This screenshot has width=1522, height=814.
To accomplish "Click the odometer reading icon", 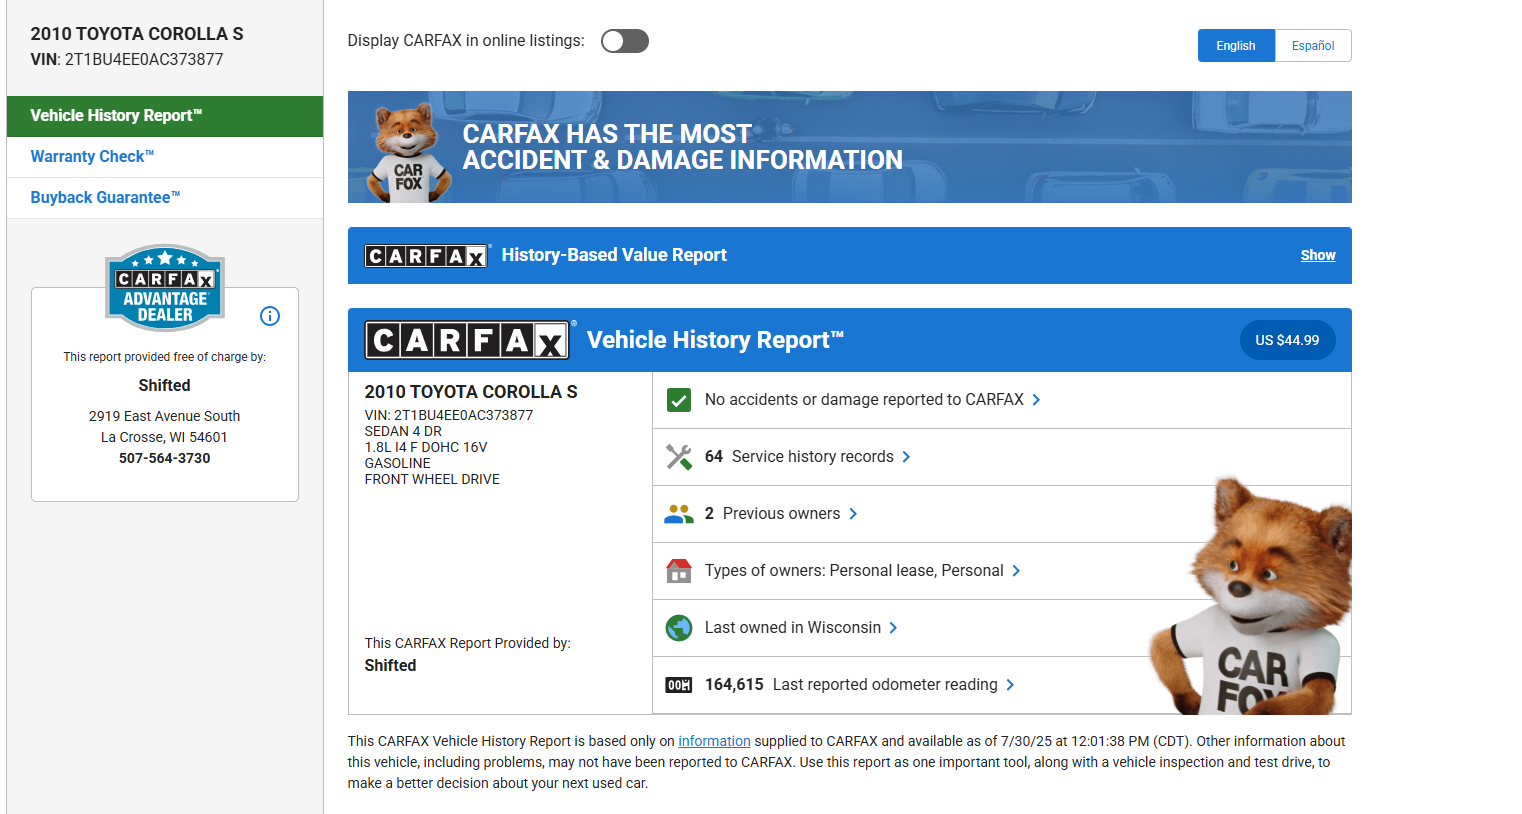I will 679,685.
